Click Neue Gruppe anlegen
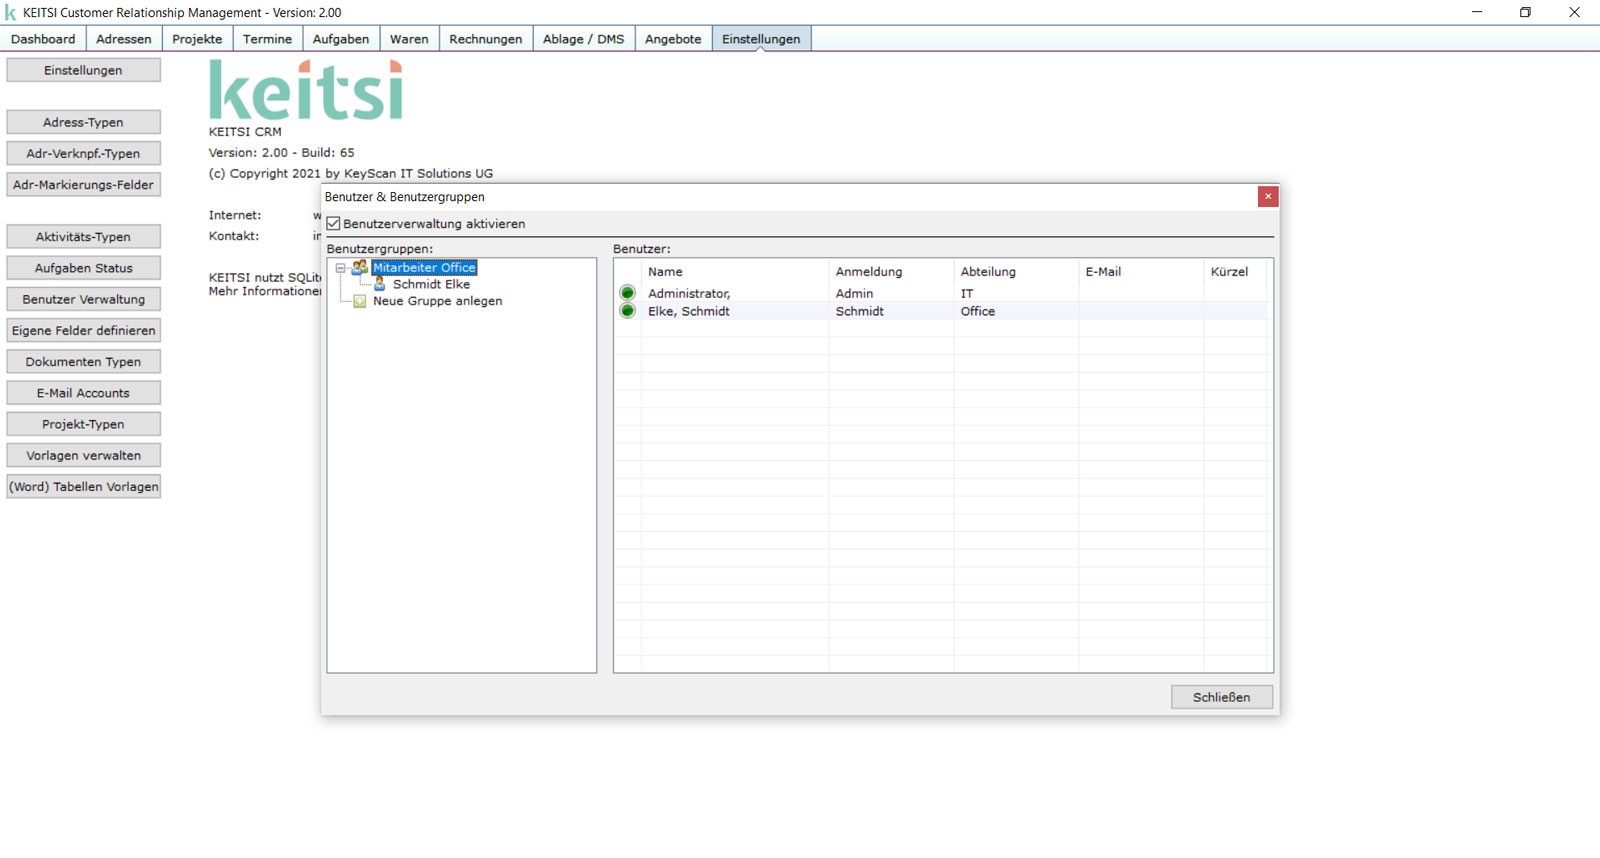This screenshot has width=1600, height=858. [x=437, y=301]
